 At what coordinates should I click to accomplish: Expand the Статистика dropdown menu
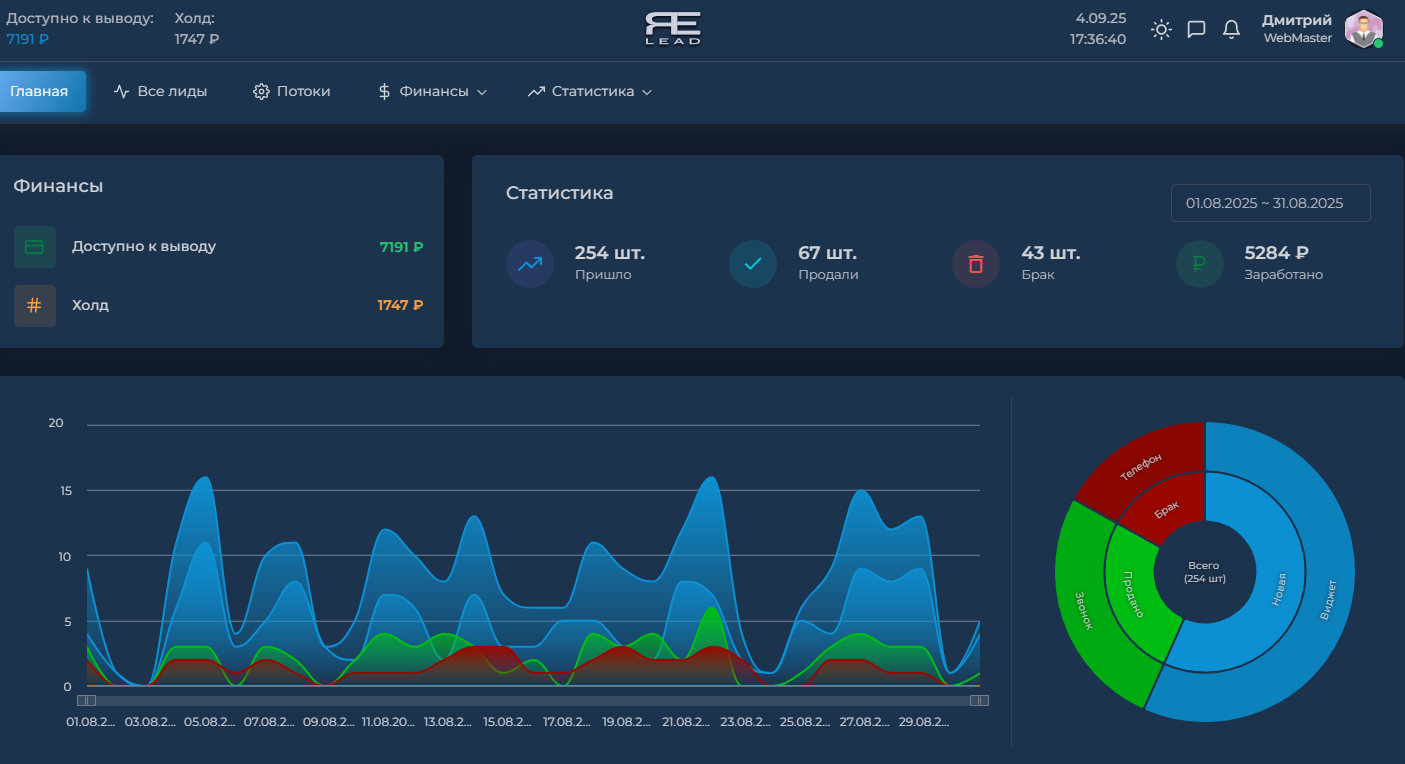(x=590, y=92)
